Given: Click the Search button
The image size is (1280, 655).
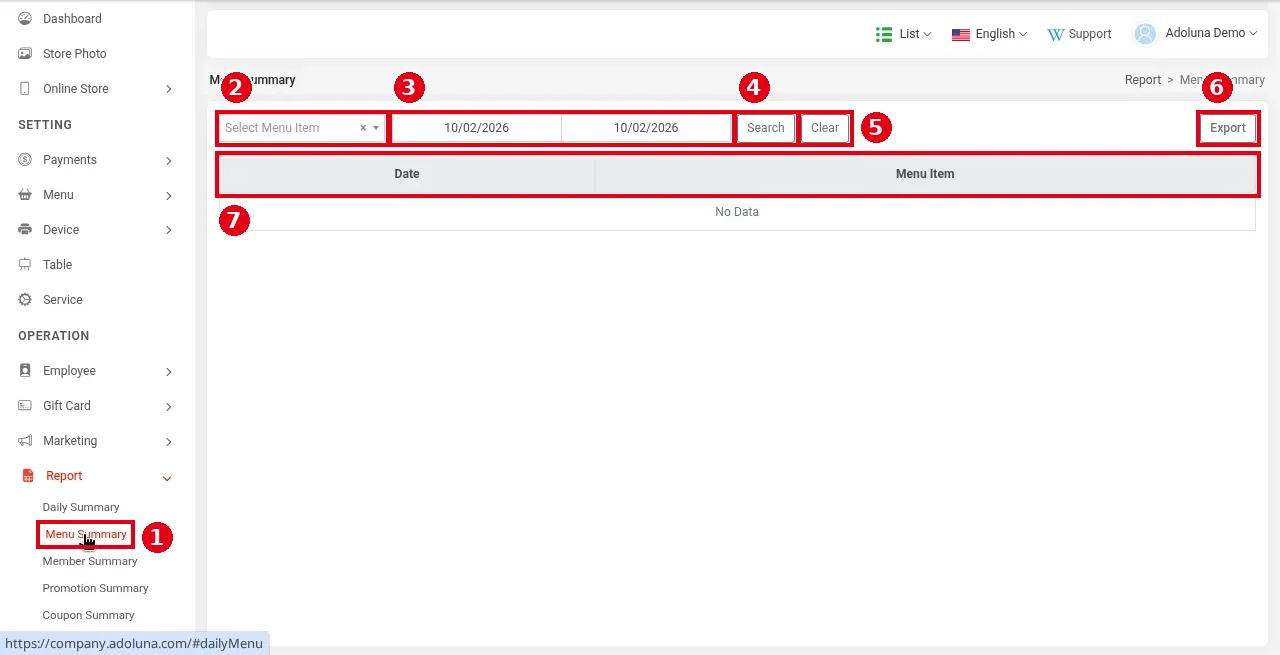Looking at the screenshot, I should tap(766, 128).
